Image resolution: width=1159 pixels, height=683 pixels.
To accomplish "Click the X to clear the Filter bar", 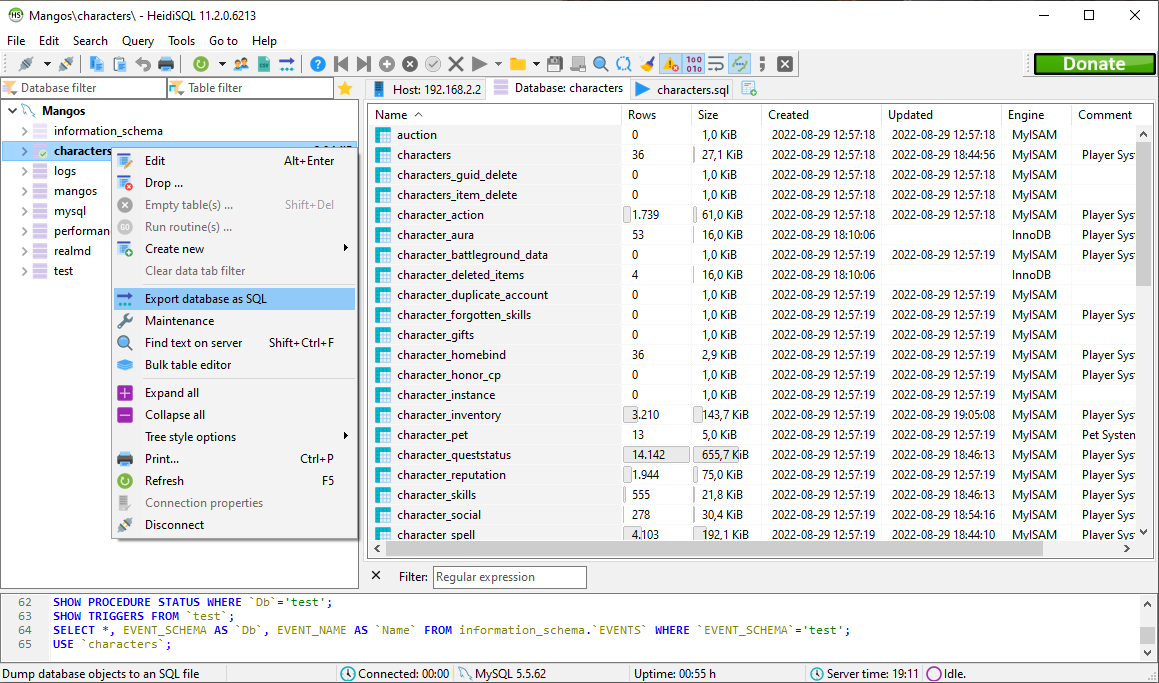I will click(x=376, y=576).
